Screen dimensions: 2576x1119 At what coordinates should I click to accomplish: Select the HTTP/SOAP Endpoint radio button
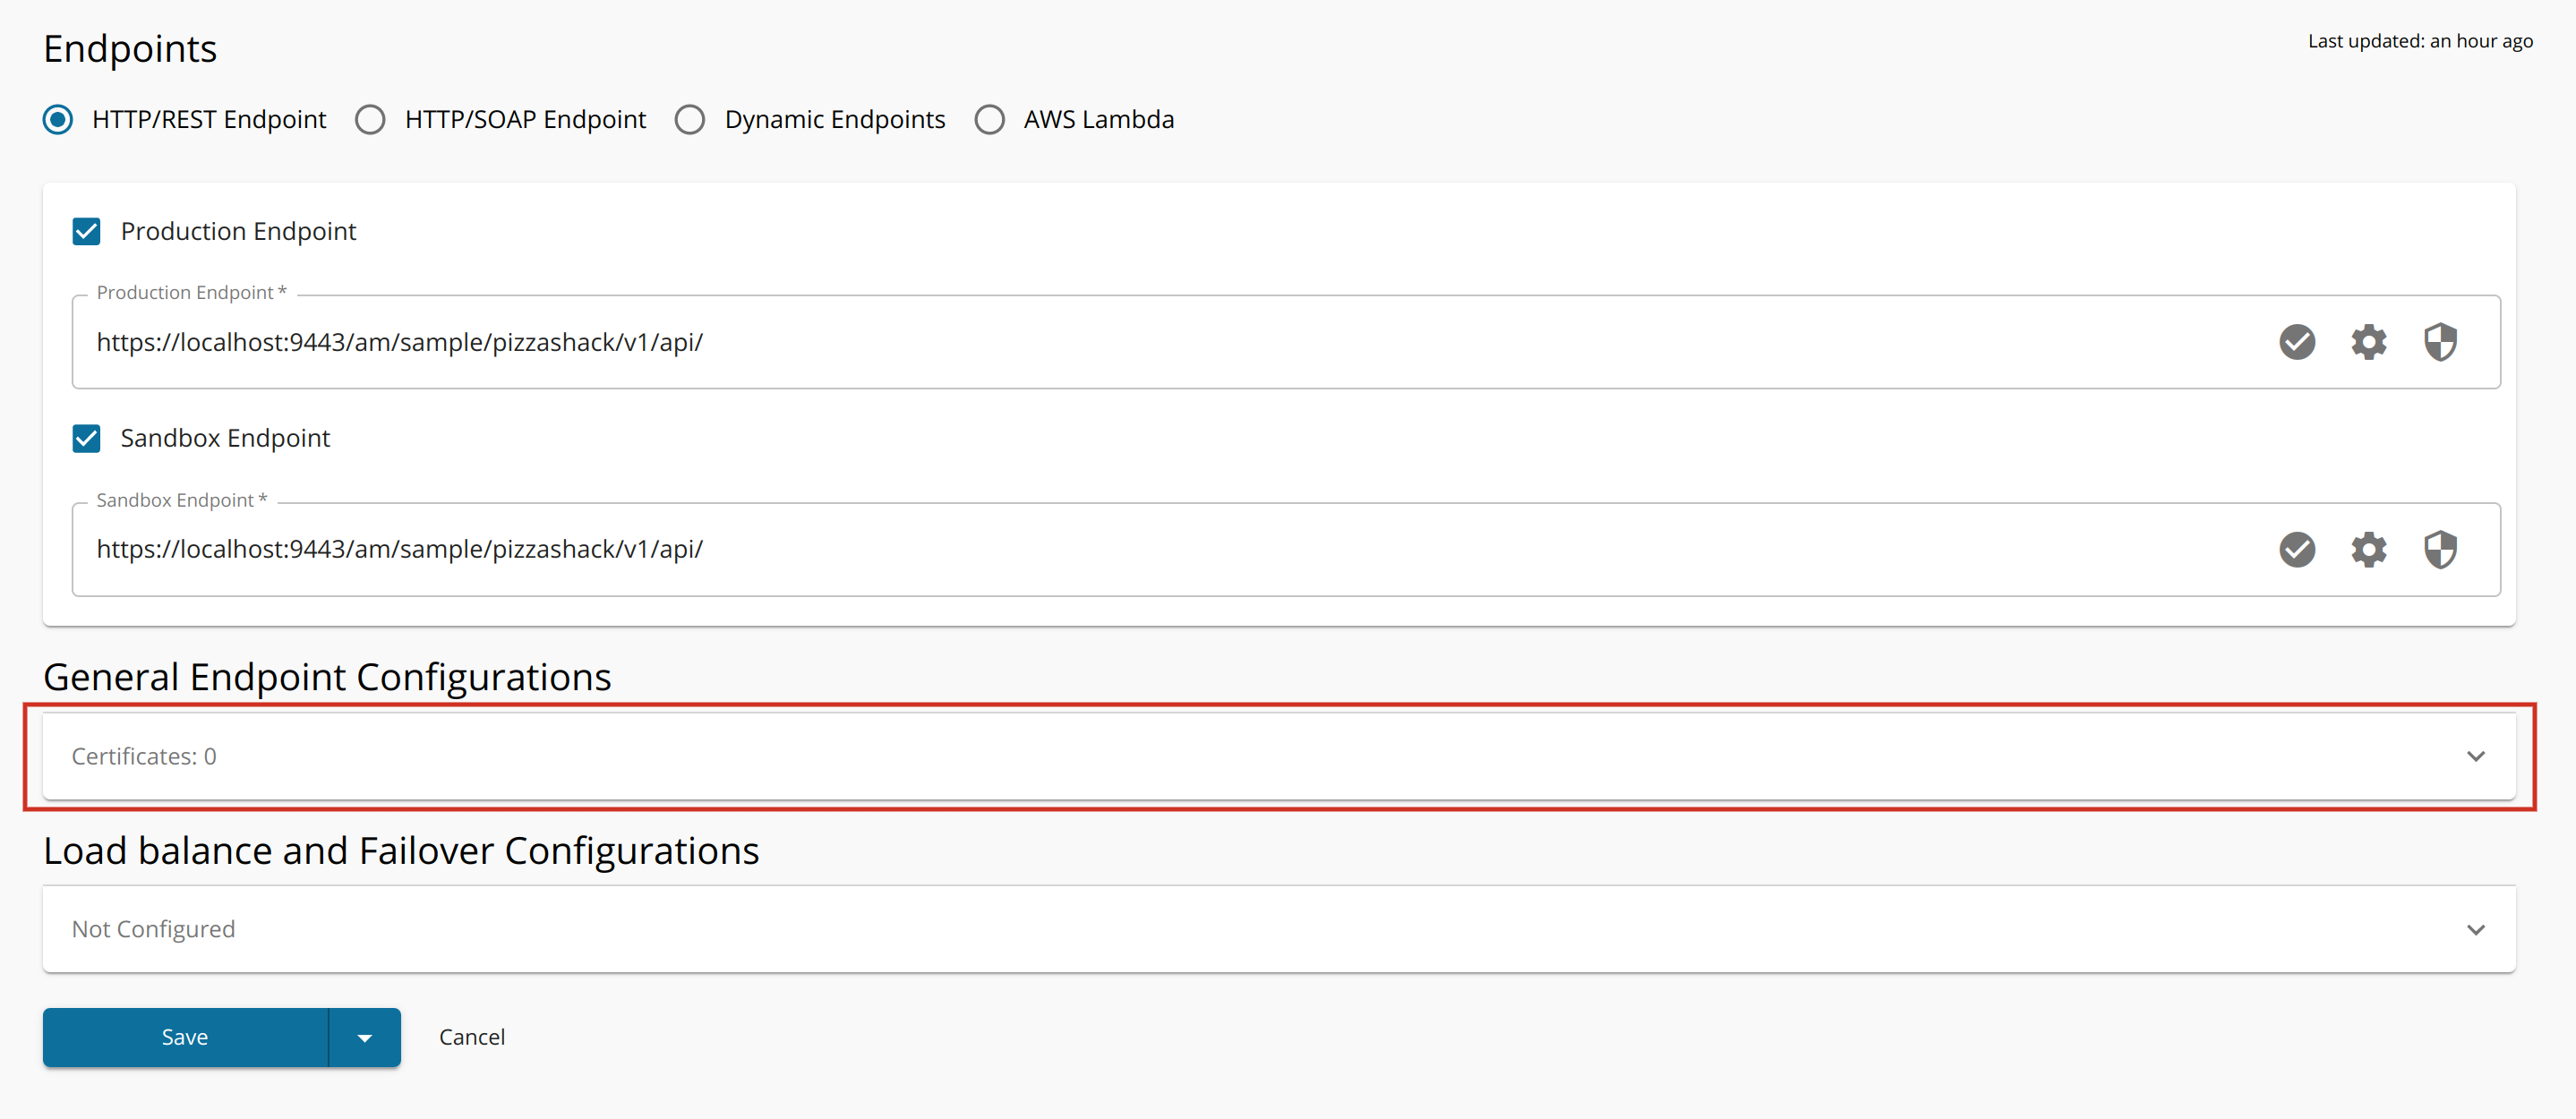370,119
